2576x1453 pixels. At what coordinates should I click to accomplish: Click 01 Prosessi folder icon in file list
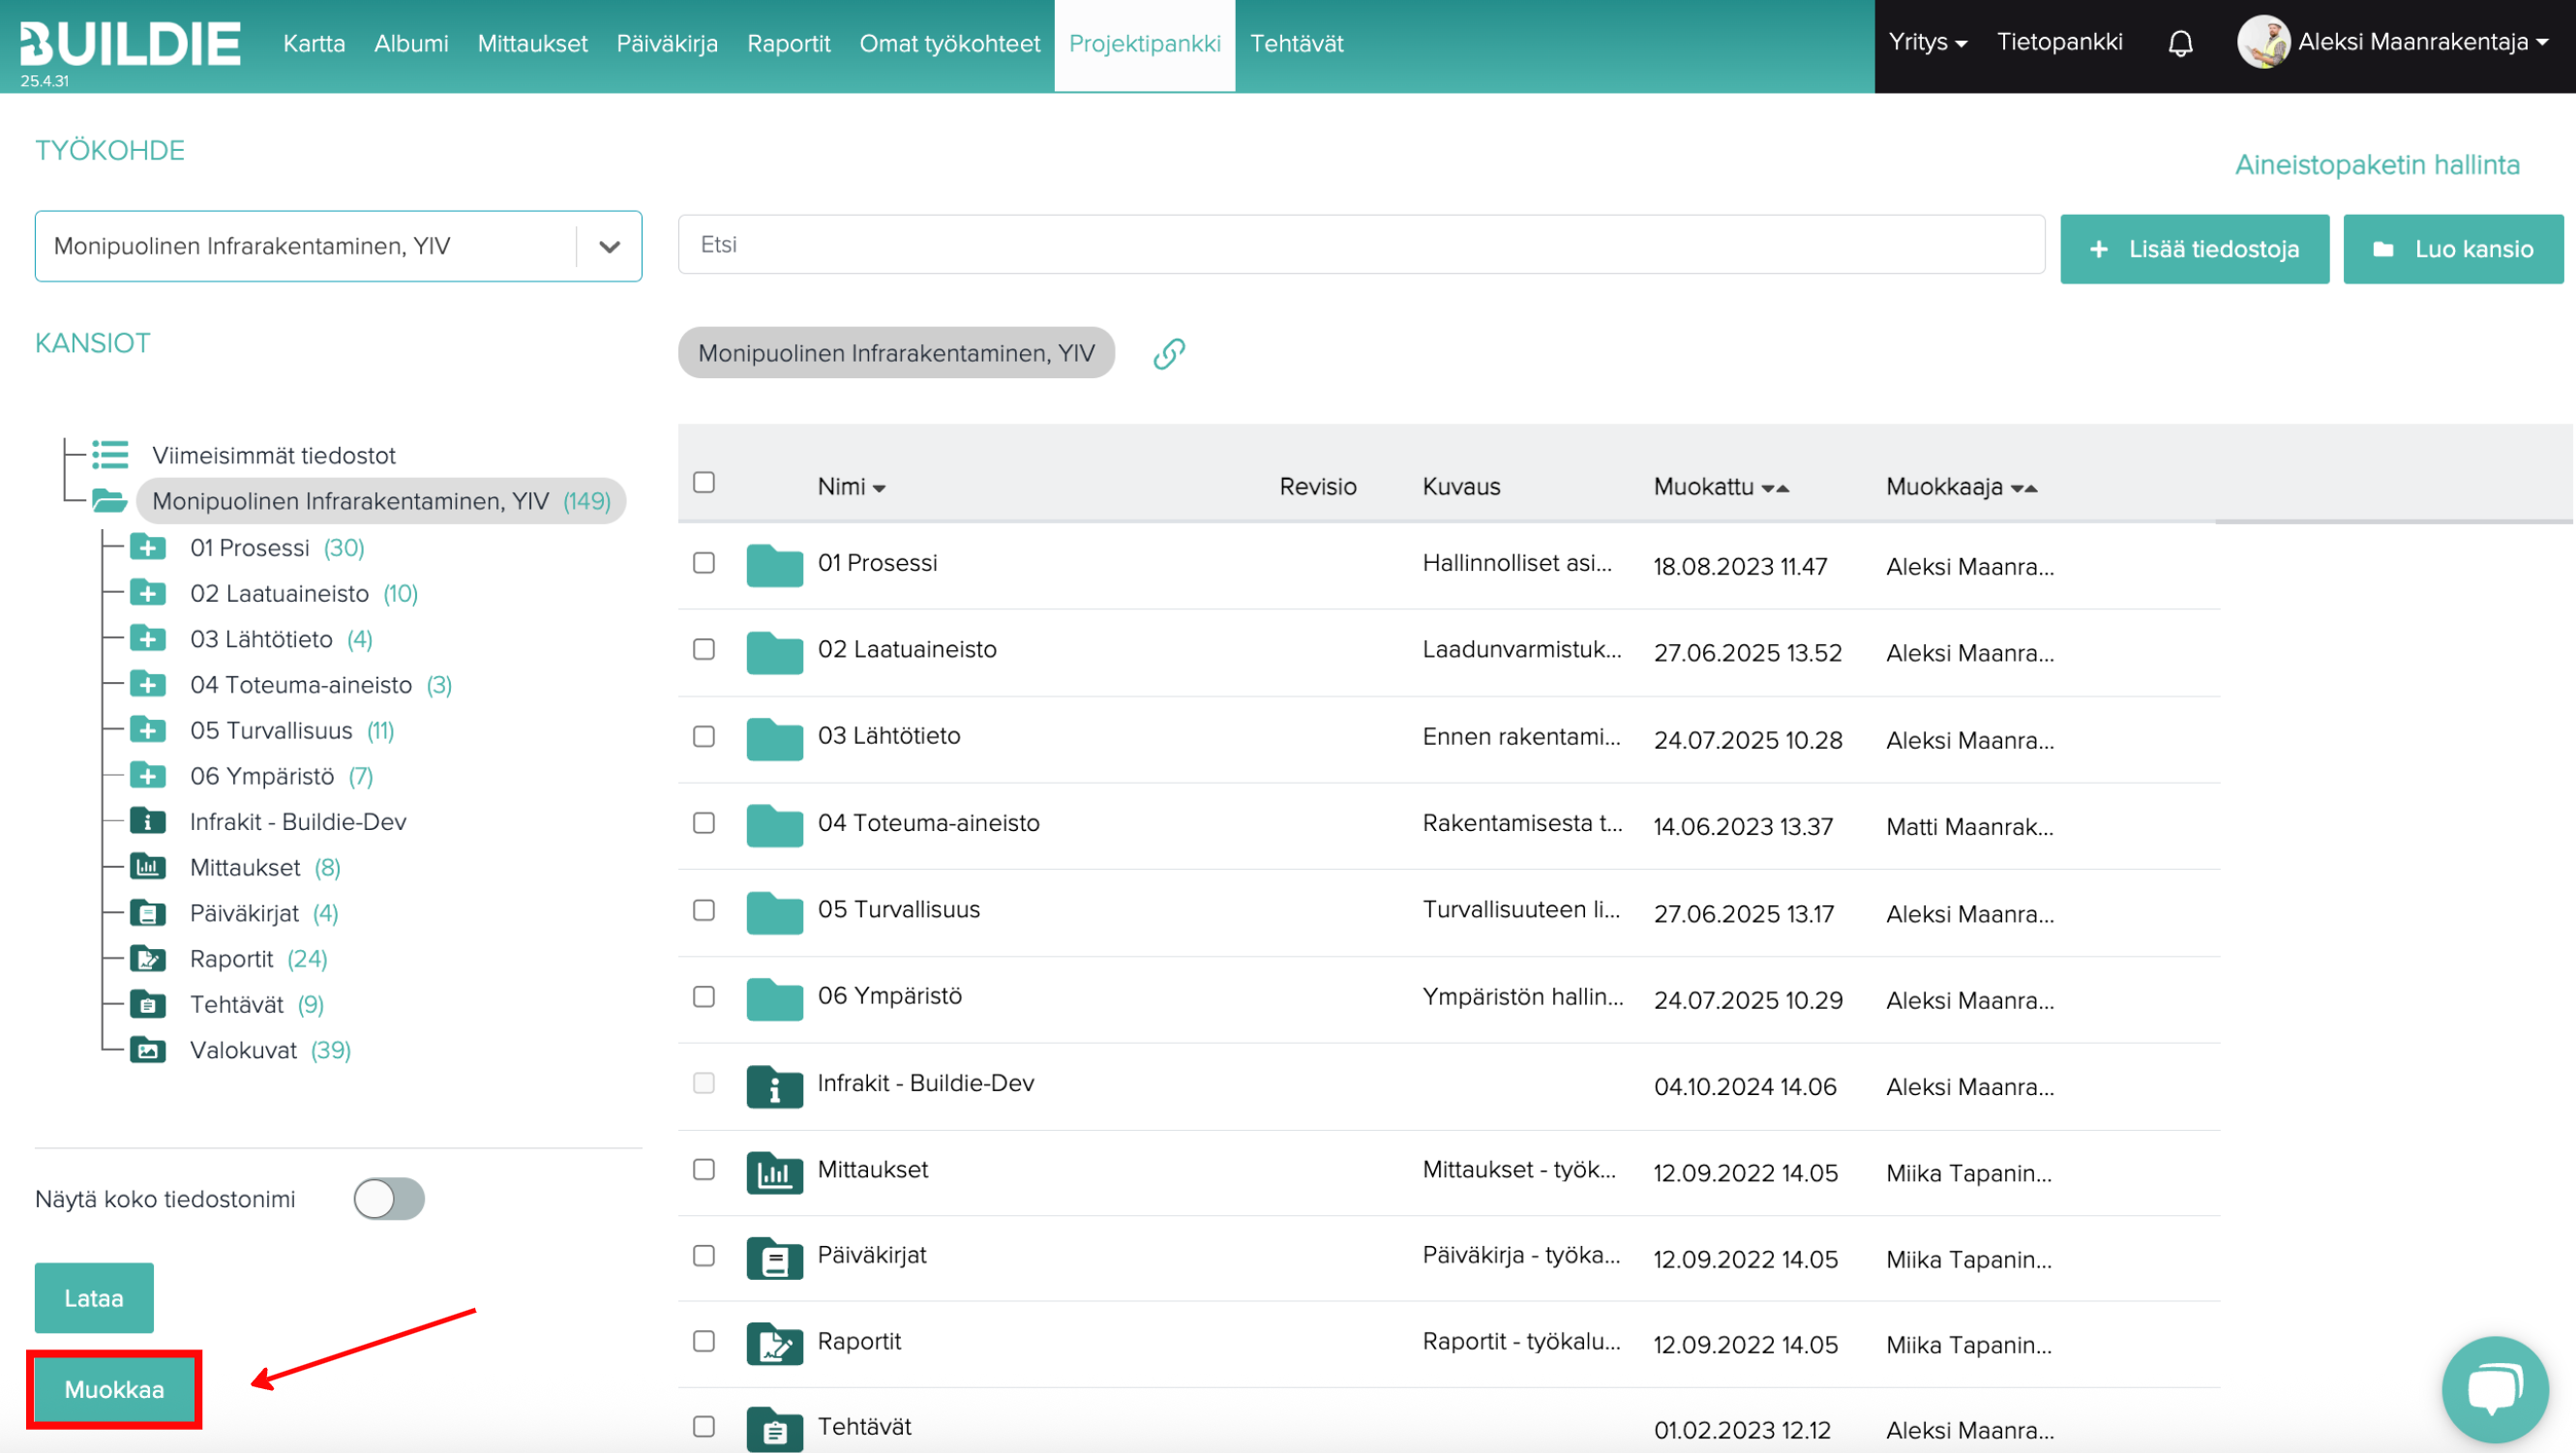coord(775,565)
